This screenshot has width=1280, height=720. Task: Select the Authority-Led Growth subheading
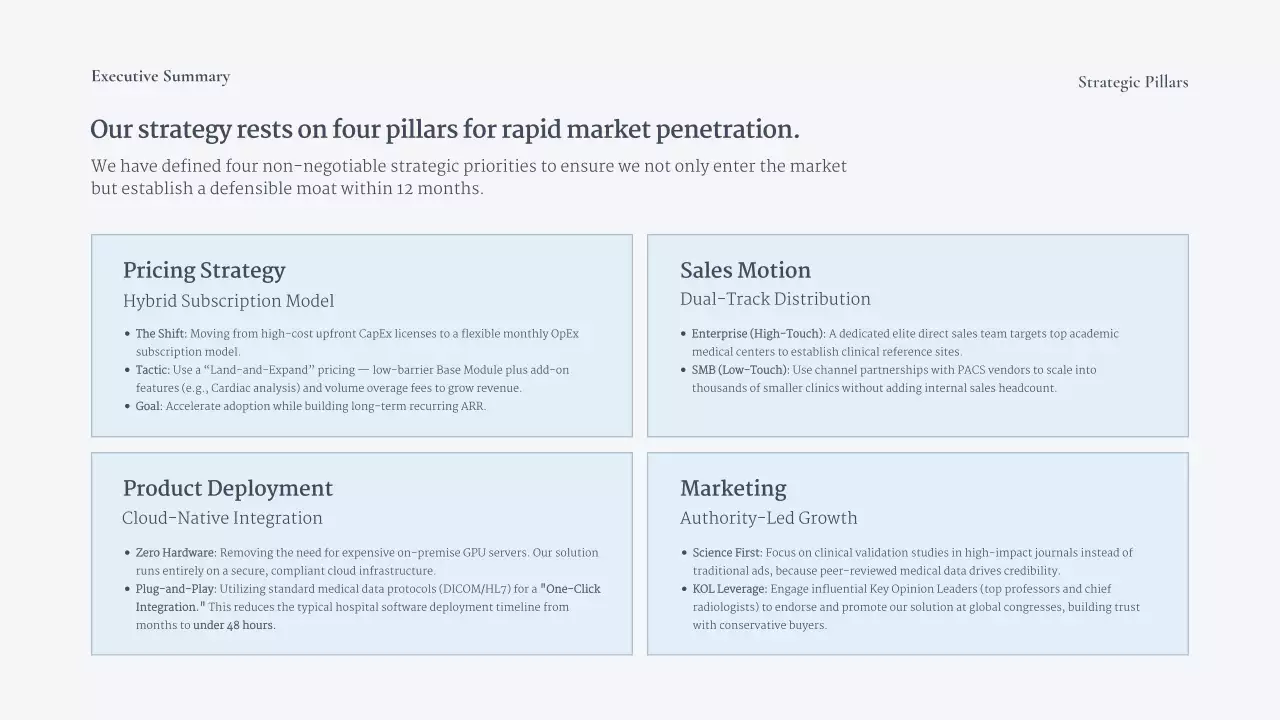768,518
